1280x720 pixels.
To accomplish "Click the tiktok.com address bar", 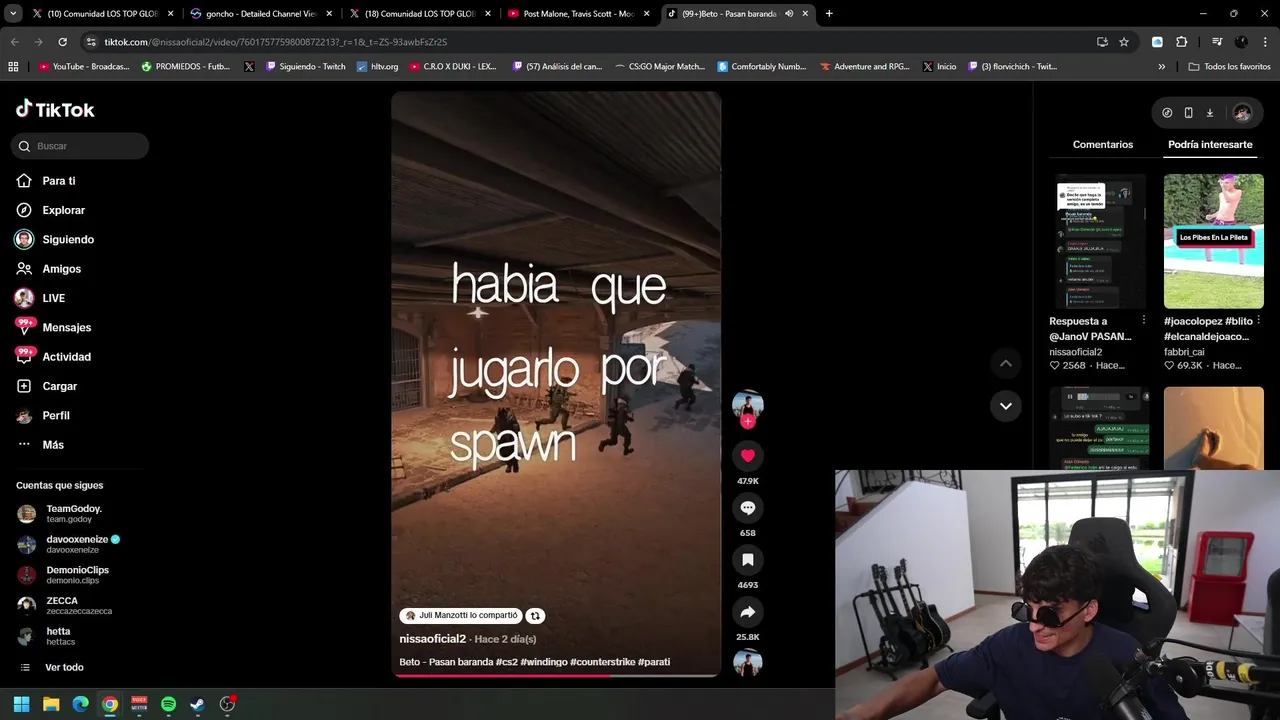I will [x=590, y=42].
